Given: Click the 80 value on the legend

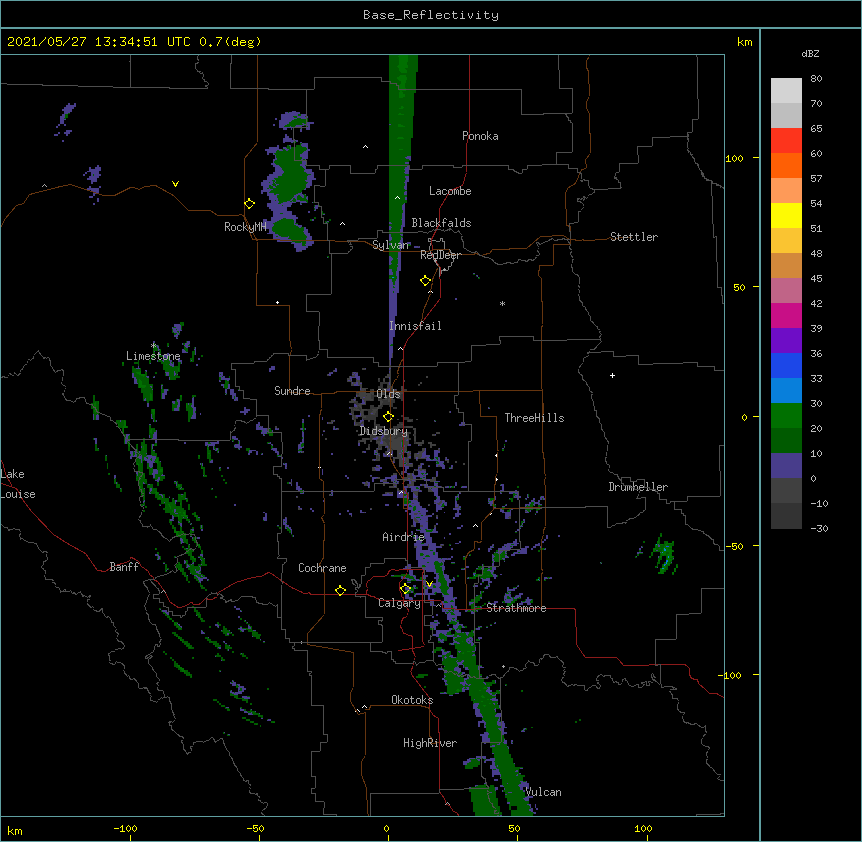Looking at the screenshot, I should coord(816,79).
